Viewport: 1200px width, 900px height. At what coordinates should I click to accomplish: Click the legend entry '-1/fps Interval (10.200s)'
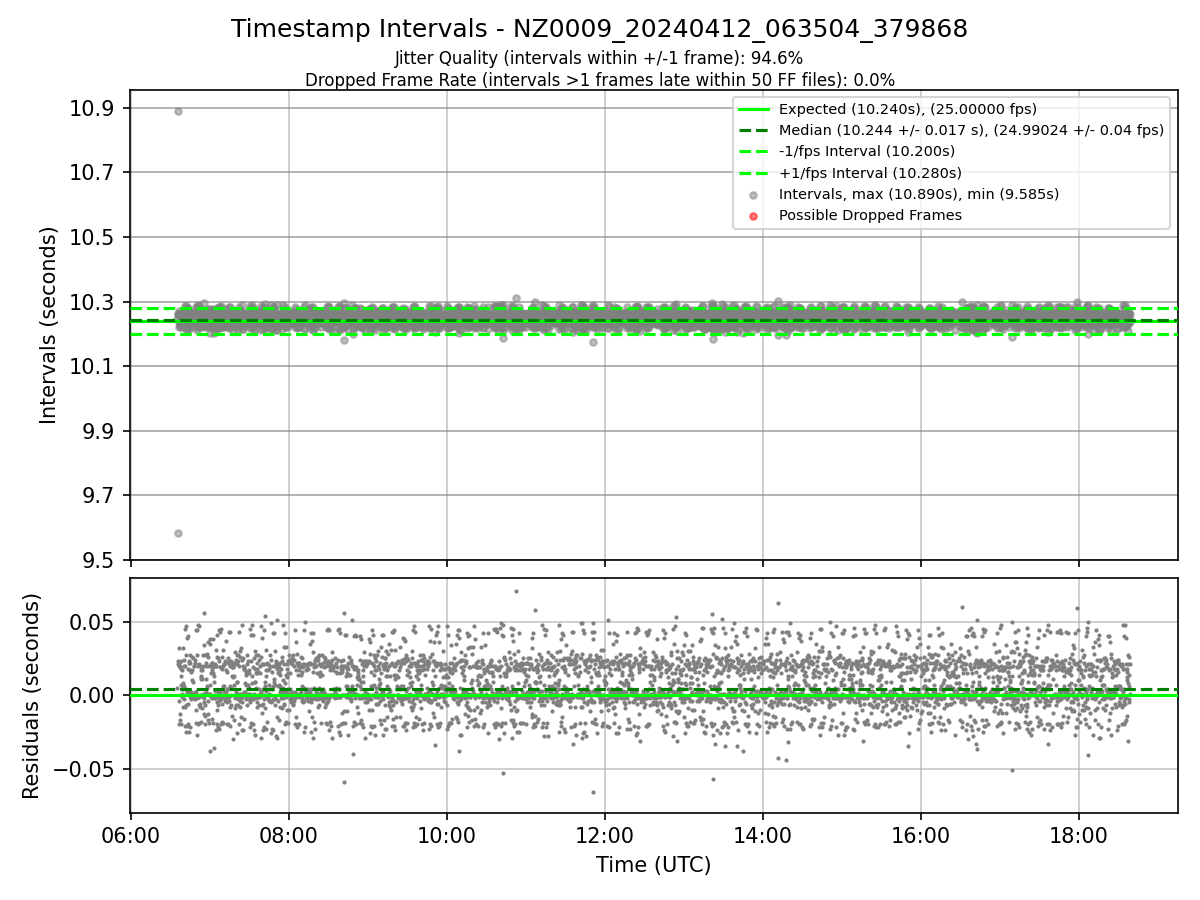coord(867,151)
